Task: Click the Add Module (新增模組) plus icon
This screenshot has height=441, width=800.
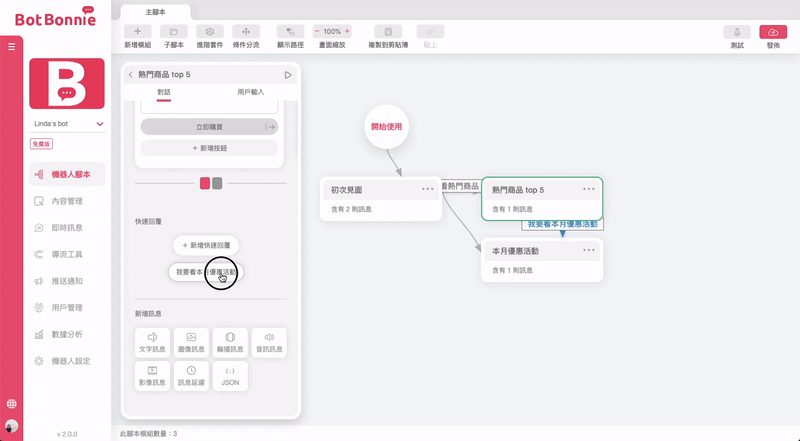Action: [138, 32]
